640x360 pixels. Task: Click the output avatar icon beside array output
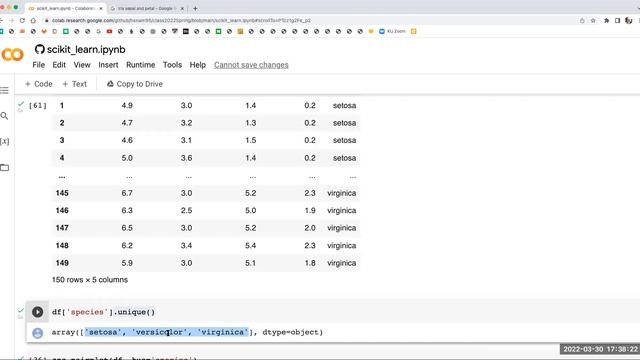click(38, 333)
